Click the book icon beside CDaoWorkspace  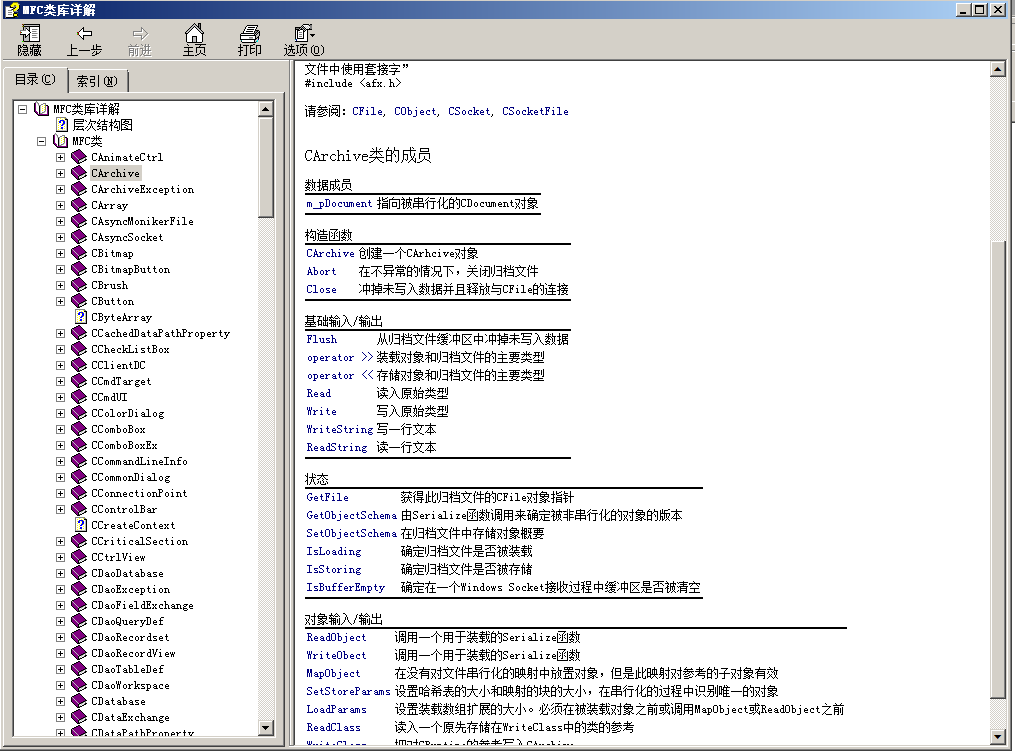pos(79,685)
